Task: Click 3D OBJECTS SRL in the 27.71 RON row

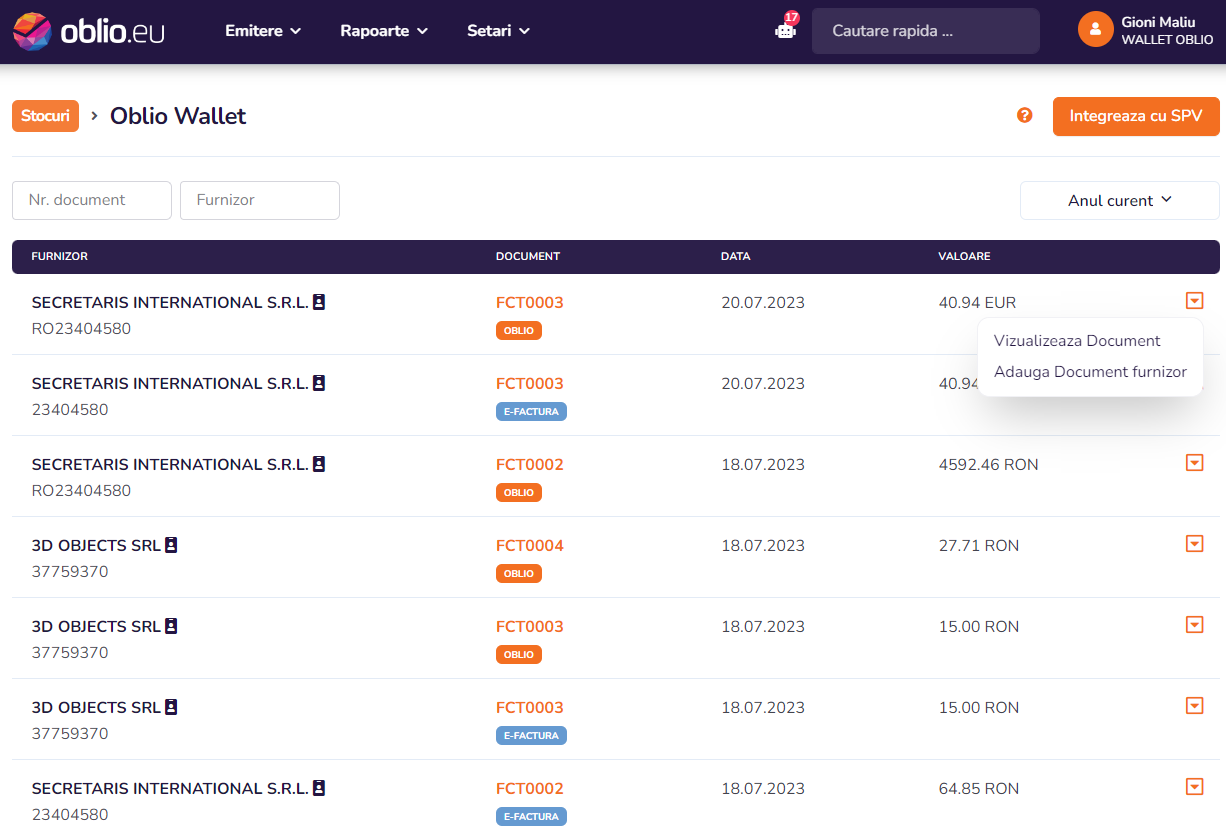Action: (x=96, y=546)
